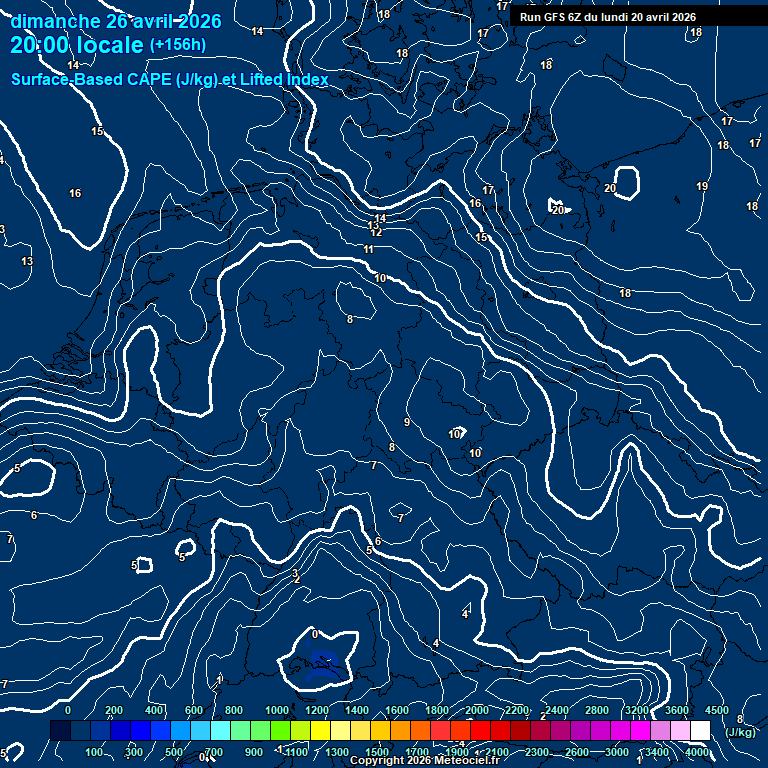Click the '3000' legend value
The image size is (768, 768).
pyautogui.click(x=617, y=752)
